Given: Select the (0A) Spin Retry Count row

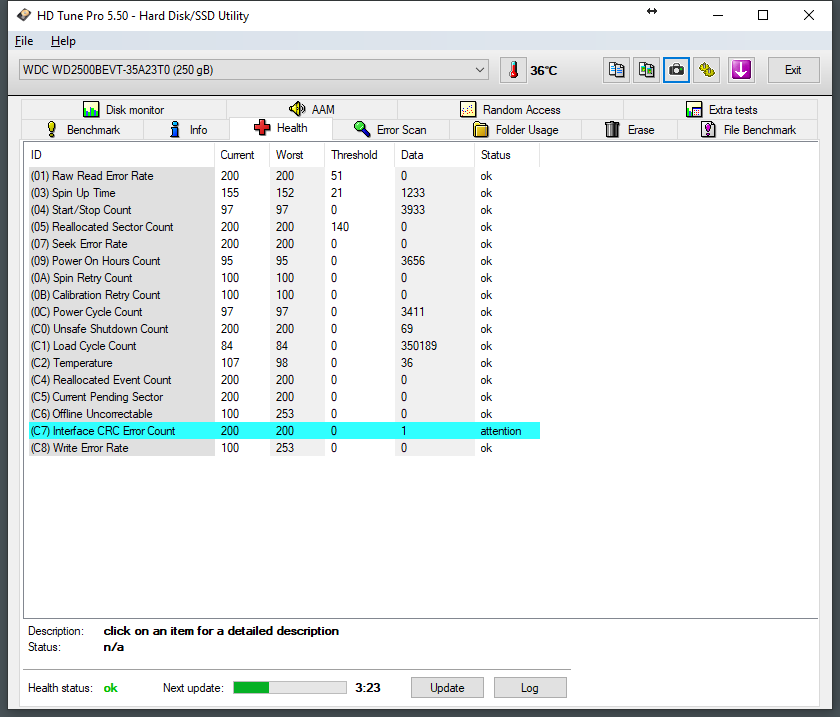Looking at the screenshot, I should pos(284,278).
